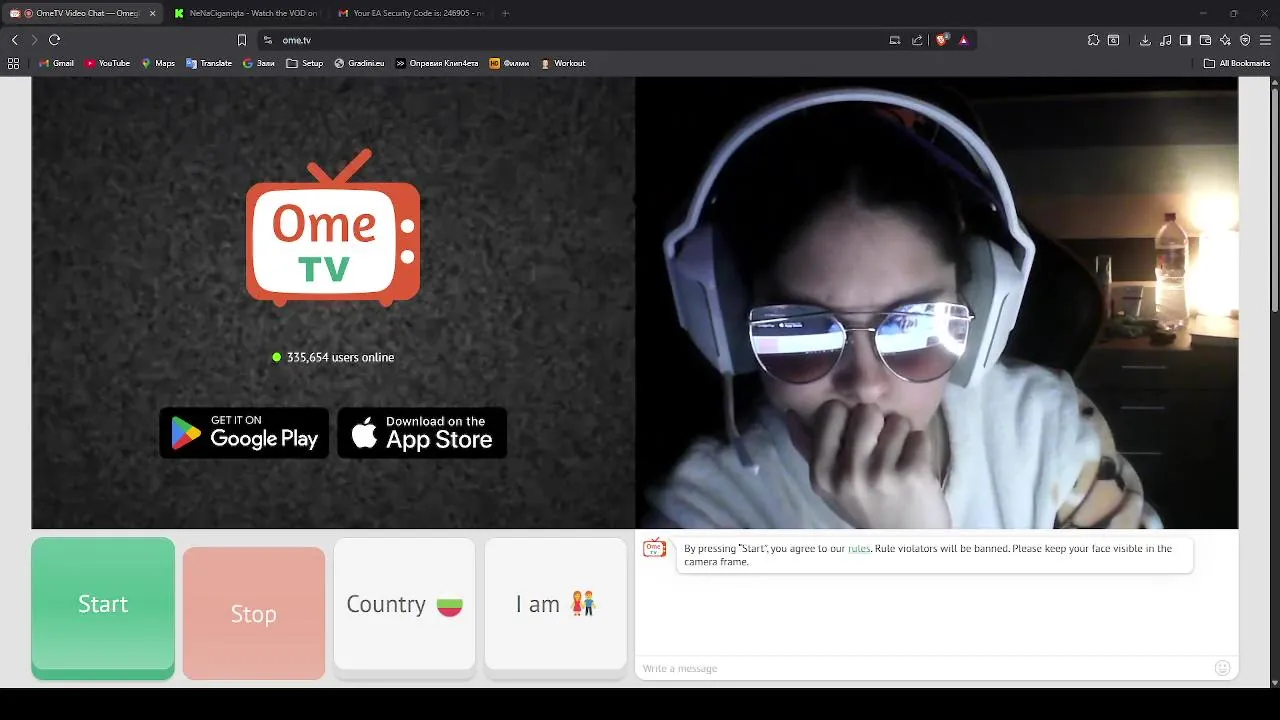Open the Translate bookmark
This screenshot has width=1280, height=720.
coord(209,63)
